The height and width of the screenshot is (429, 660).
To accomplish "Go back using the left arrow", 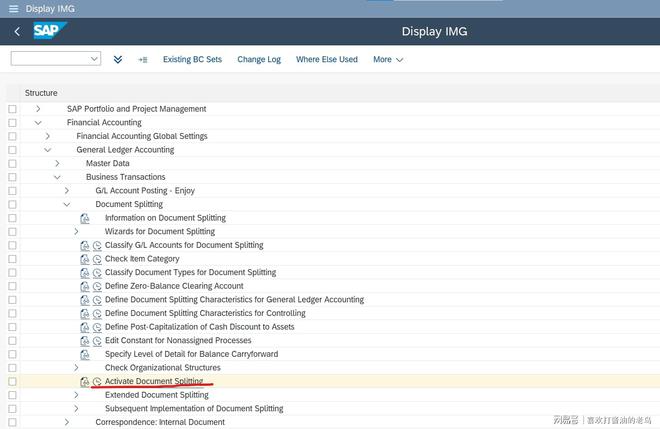I will tap(17, 32).
